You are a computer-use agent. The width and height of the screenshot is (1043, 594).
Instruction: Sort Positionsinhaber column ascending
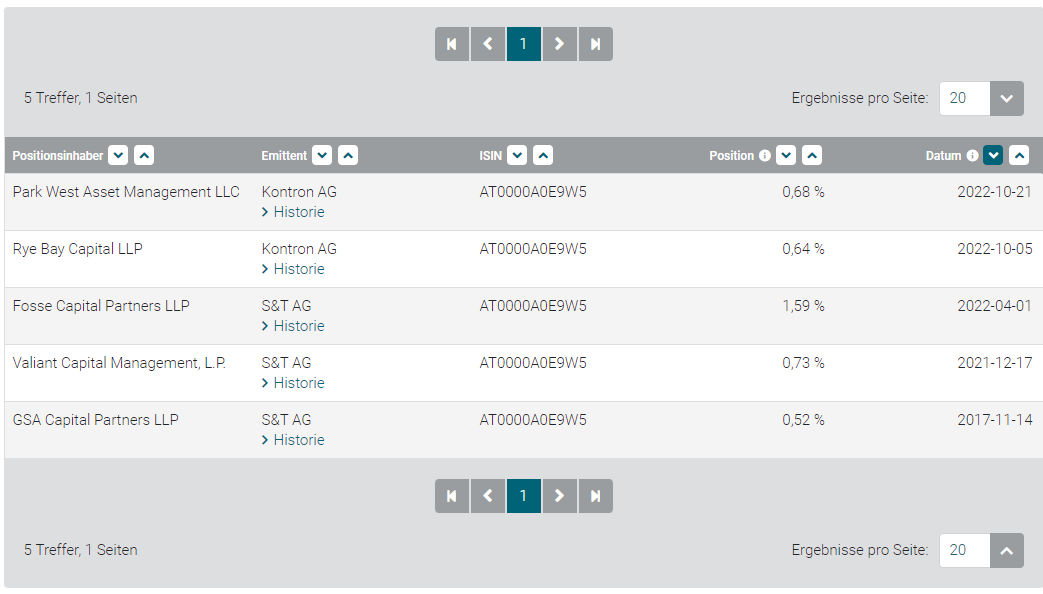pos(144,155)
